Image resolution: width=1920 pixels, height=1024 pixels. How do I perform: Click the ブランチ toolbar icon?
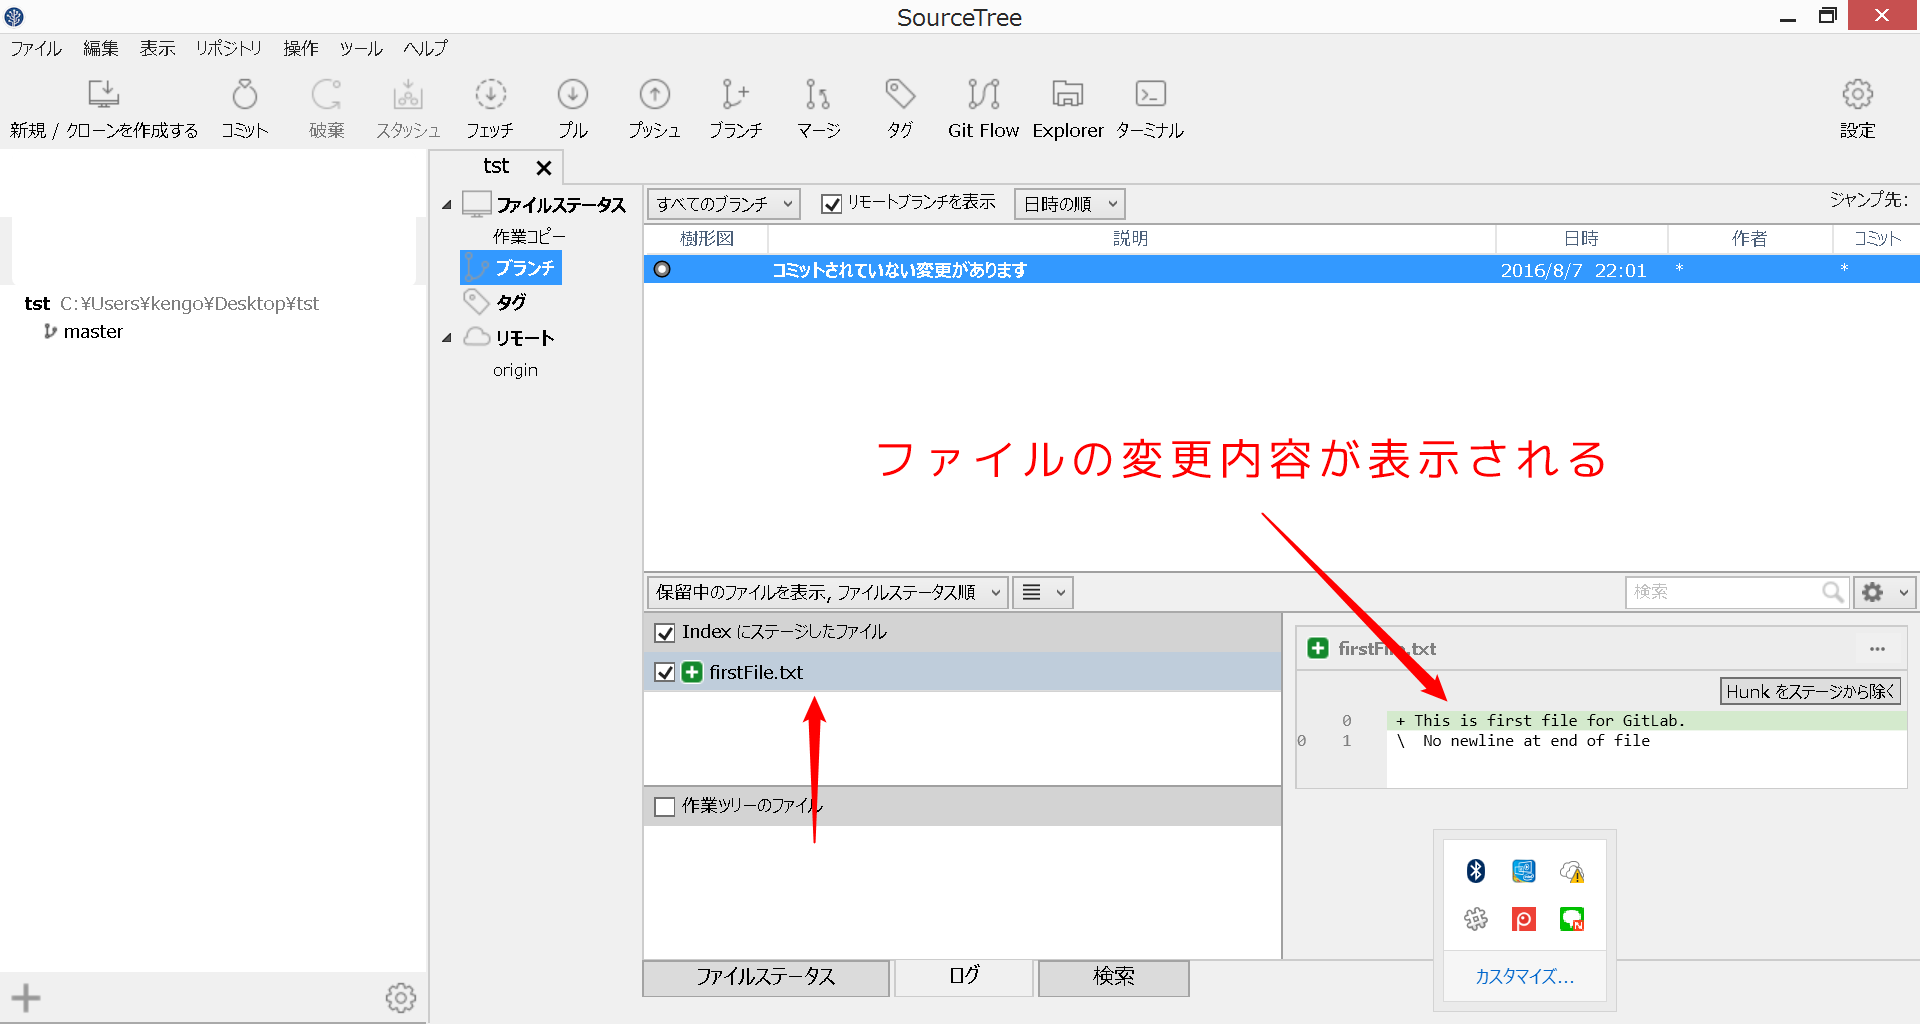pos(735,94)
